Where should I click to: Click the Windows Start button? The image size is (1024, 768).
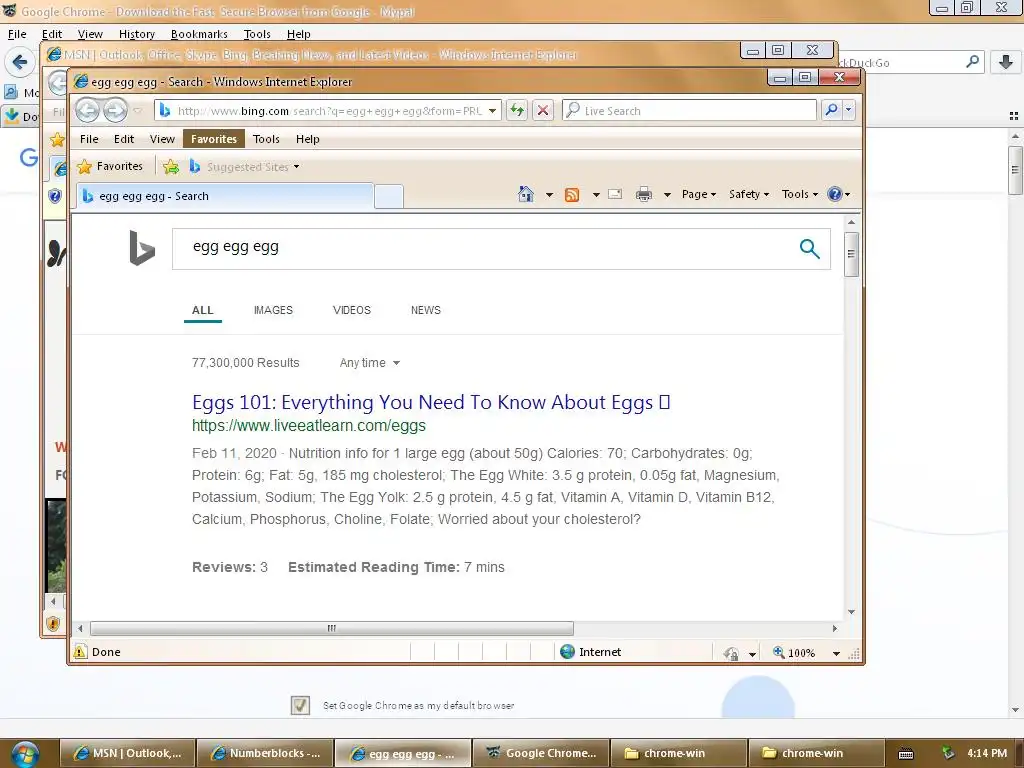point(25,754)
